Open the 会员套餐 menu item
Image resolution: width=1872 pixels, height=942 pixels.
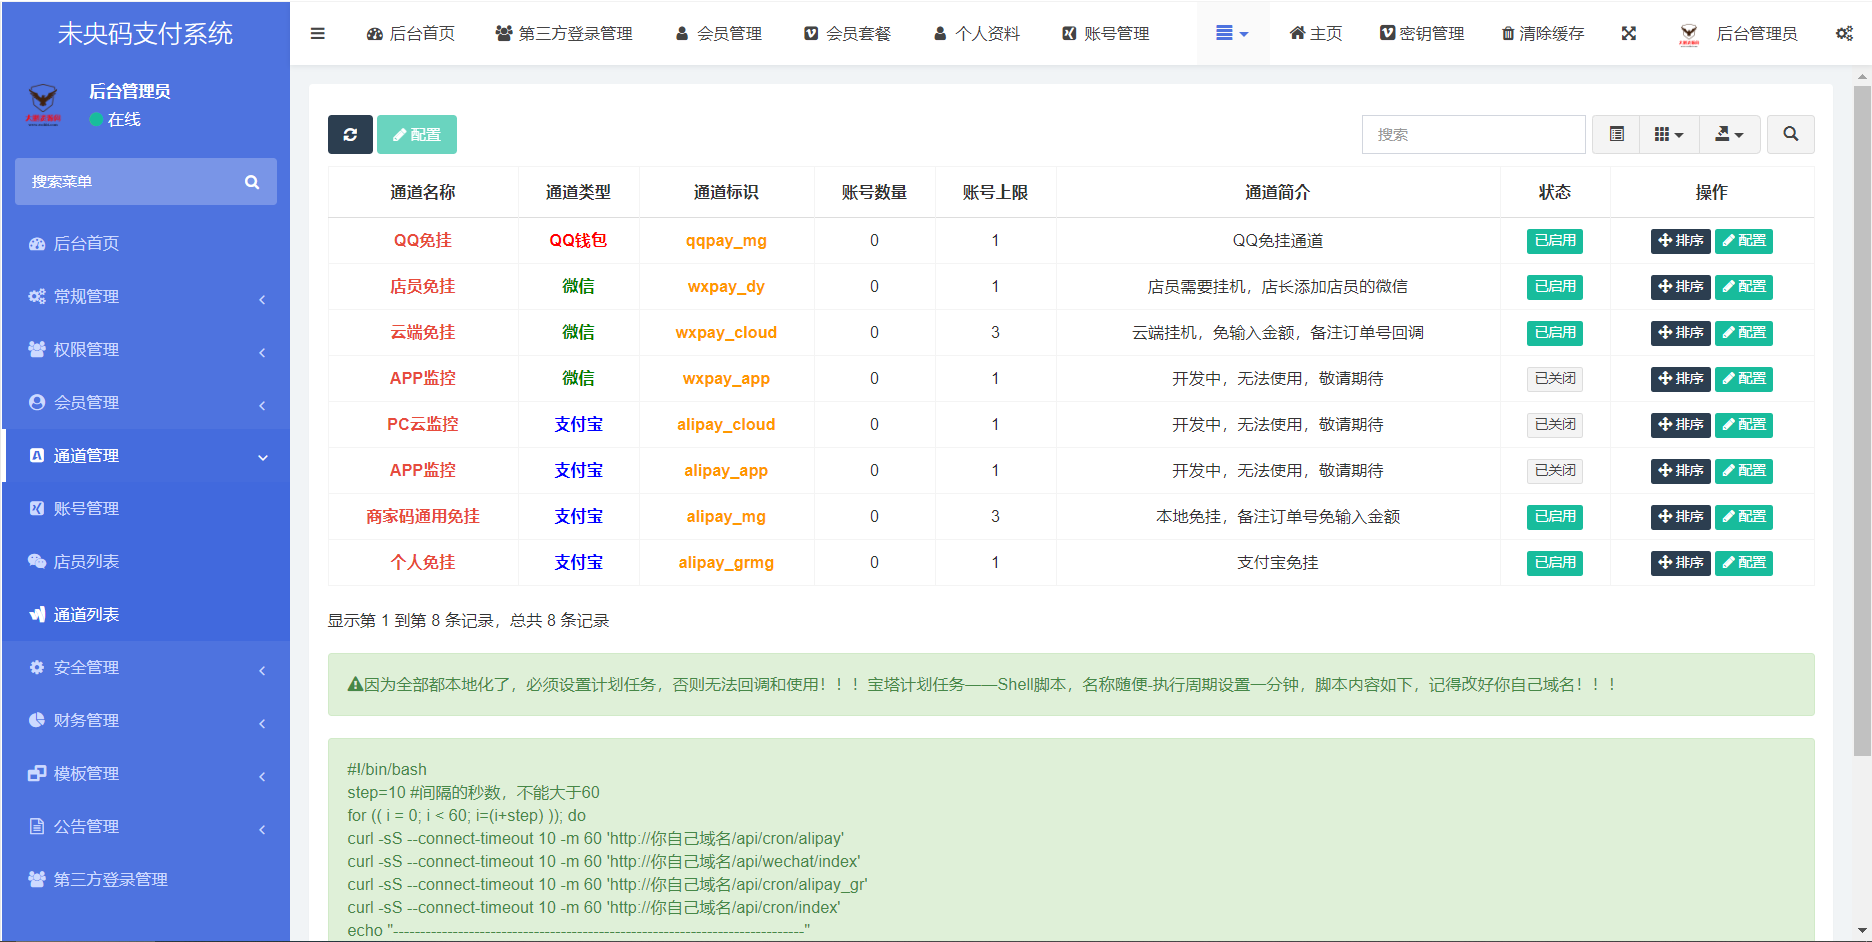pyautogui.click(x=846, y=33)
